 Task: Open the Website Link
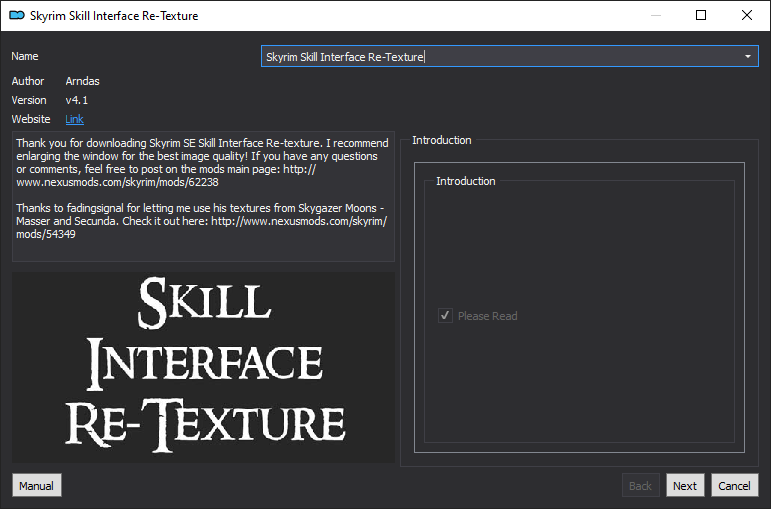click(74, 119)
